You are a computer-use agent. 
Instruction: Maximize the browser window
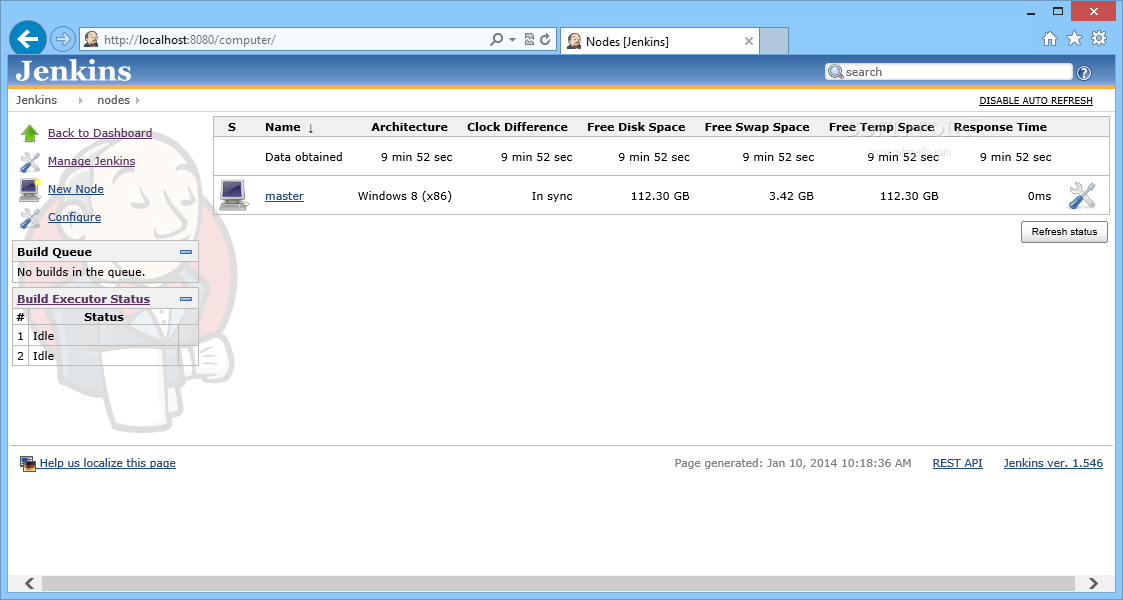[x=1058, y=11]
